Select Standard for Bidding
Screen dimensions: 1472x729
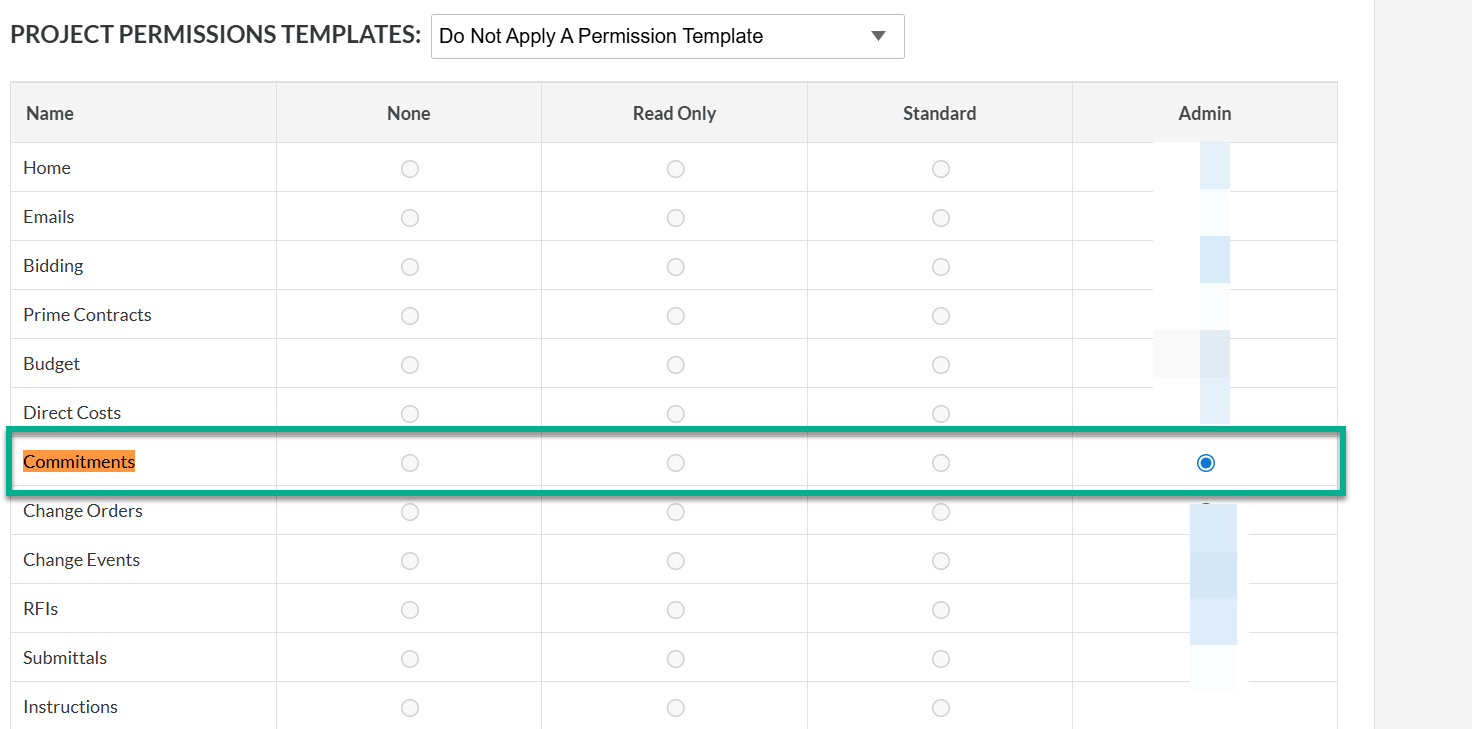(x=941, y=267)
